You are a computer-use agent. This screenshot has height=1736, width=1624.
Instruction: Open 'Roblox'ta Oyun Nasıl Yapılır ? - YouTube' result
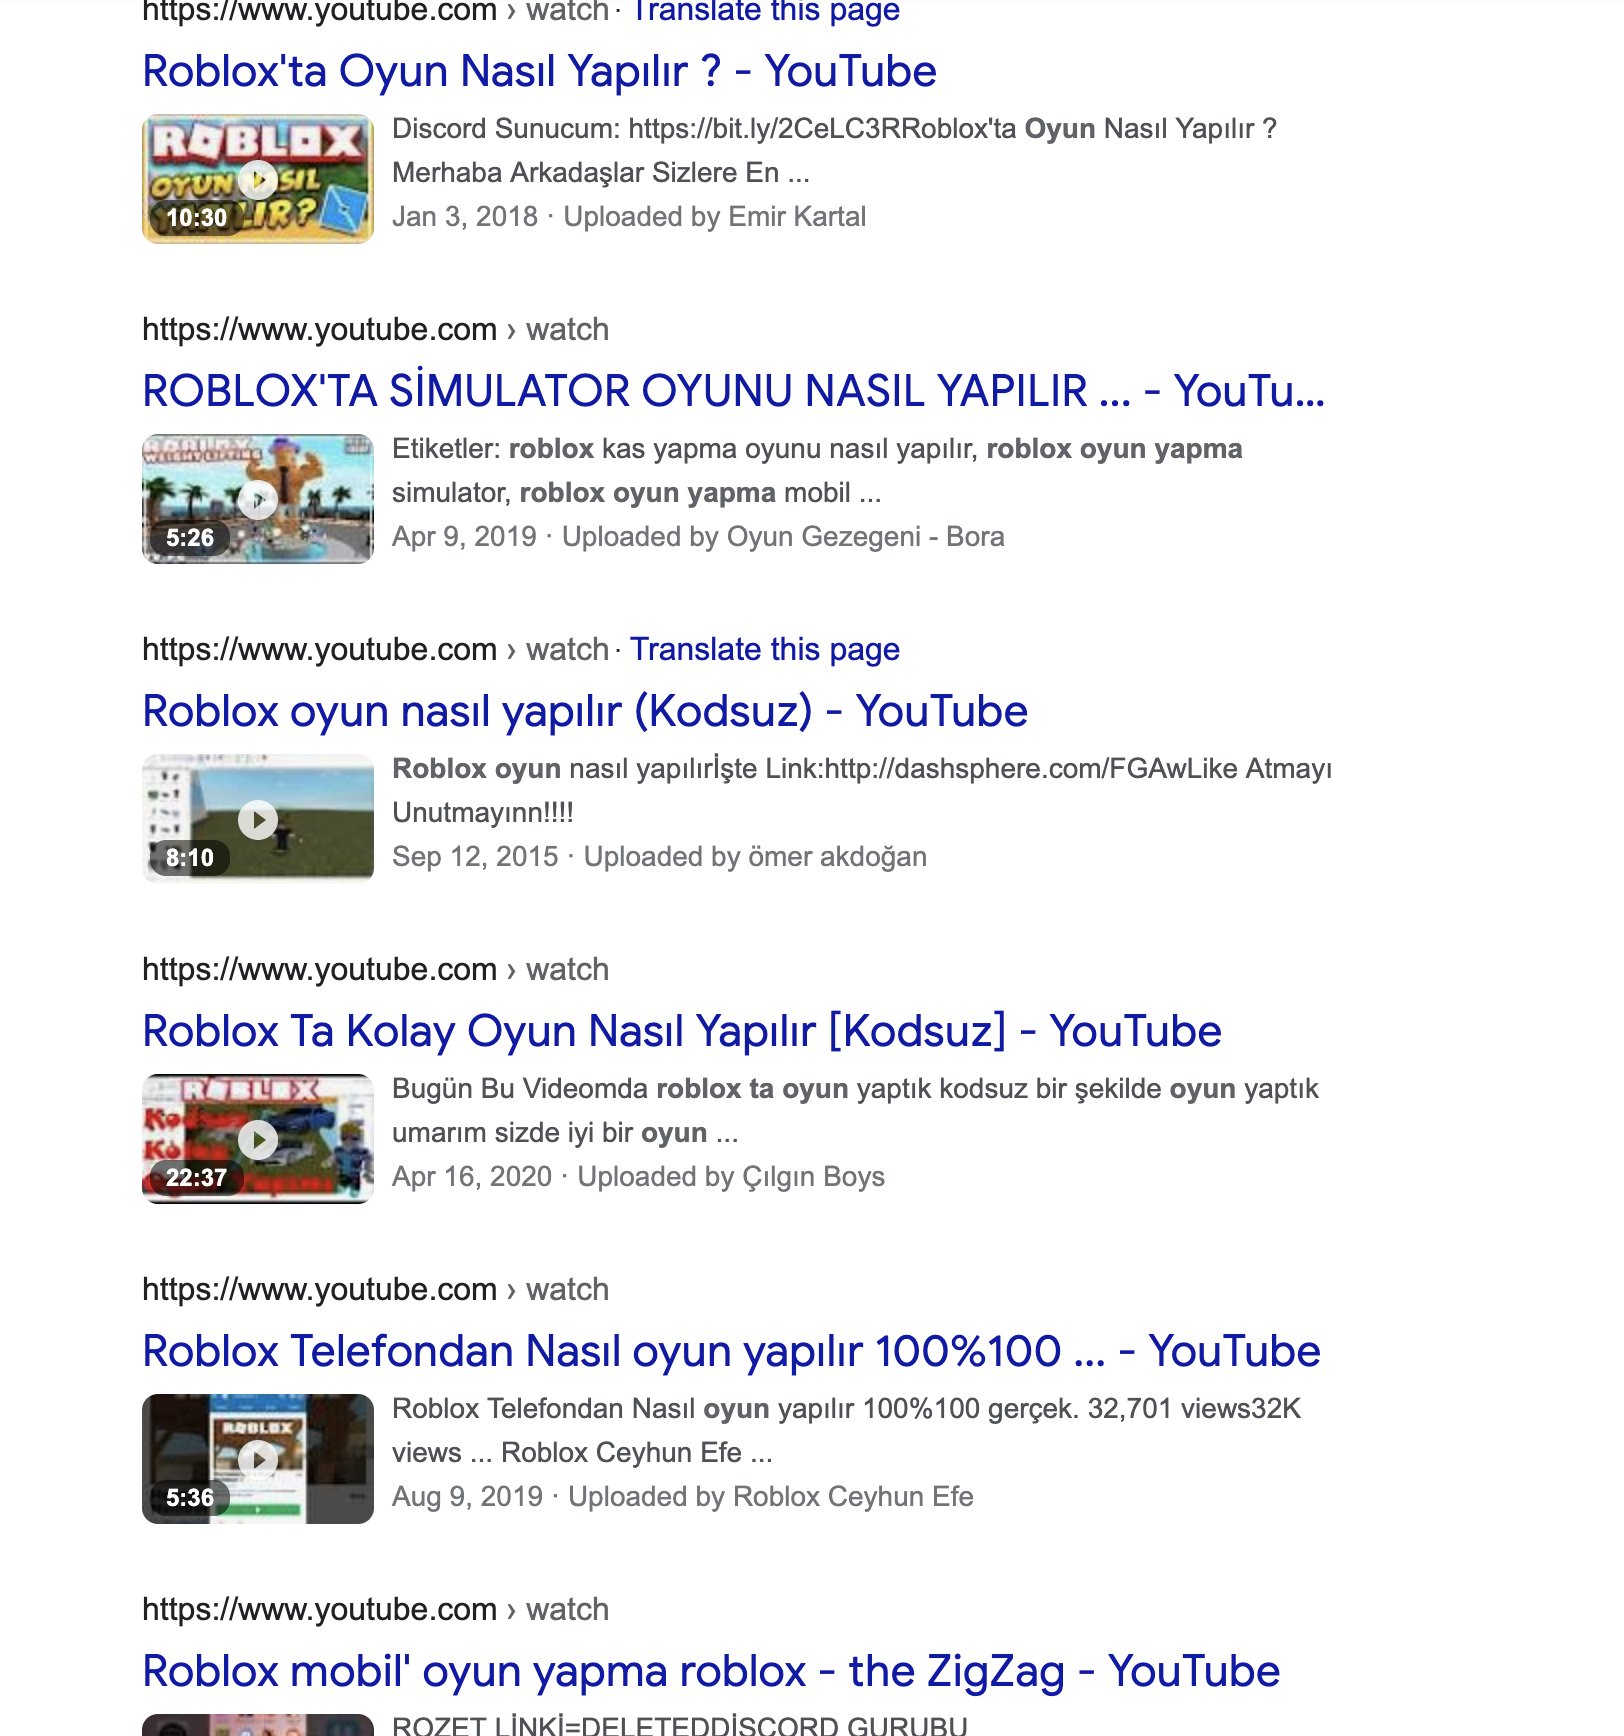539,72
